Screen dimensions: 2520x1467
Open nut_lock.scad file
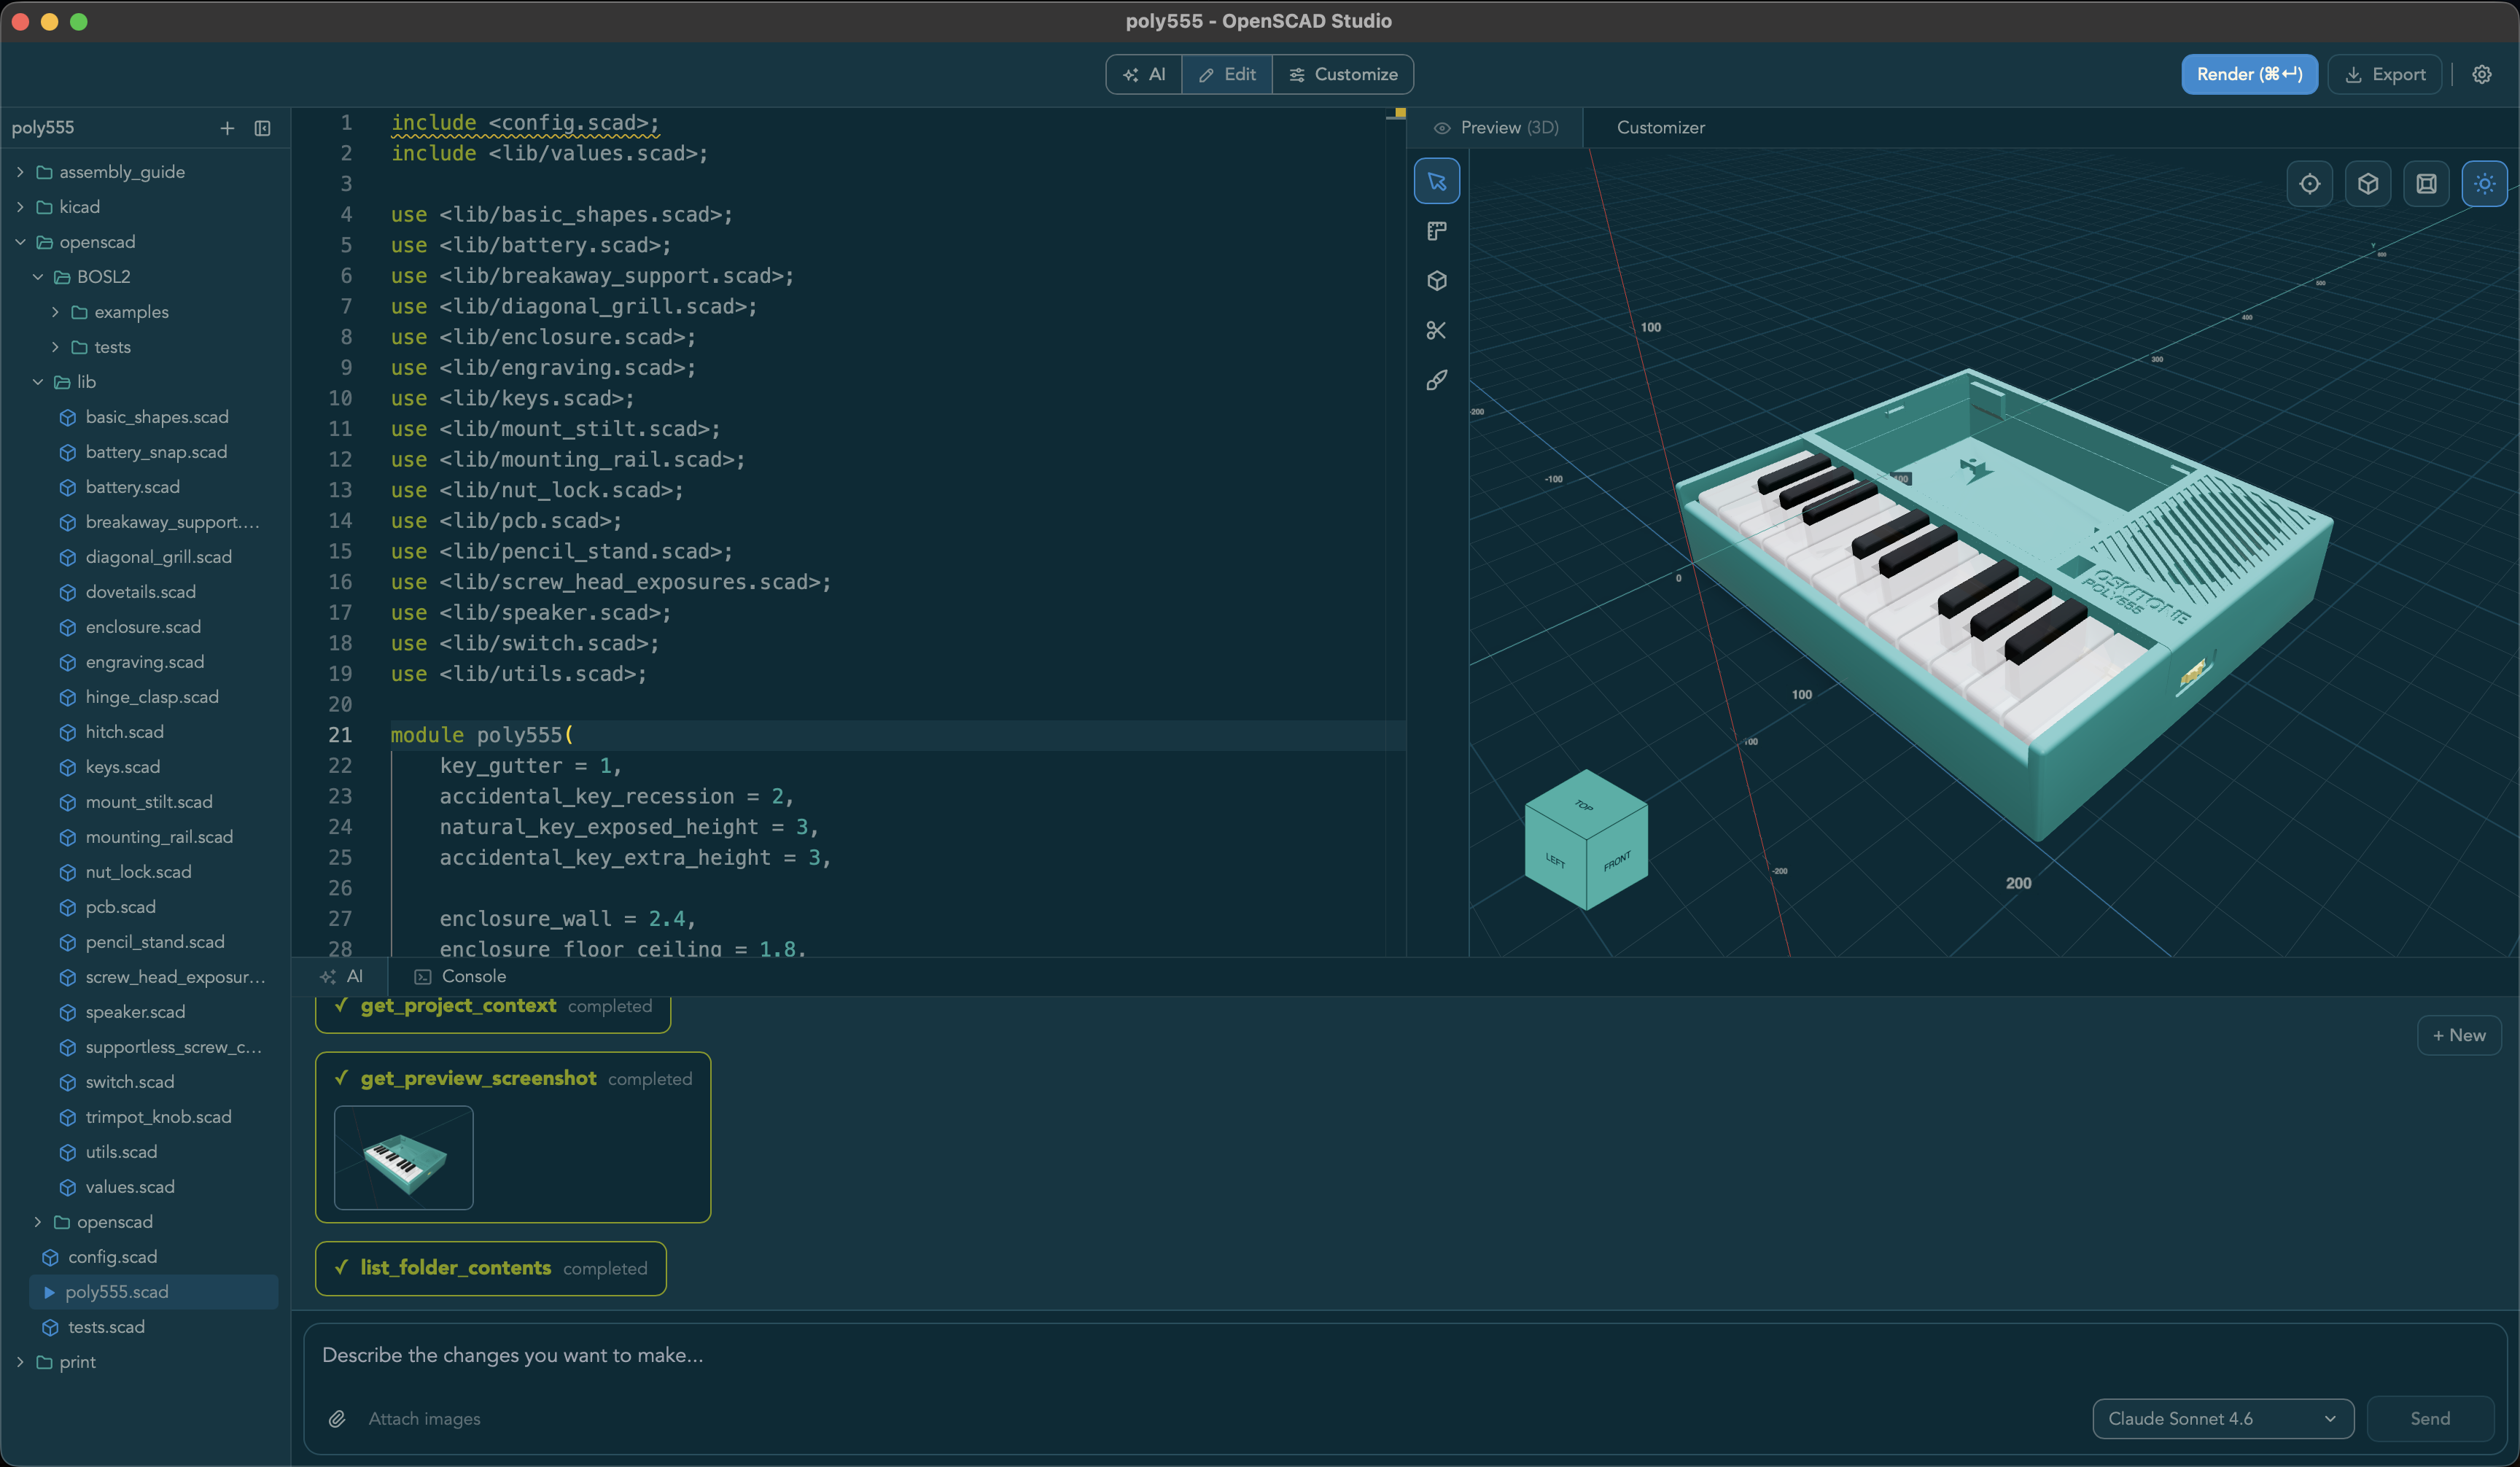(x=138, y=872)
